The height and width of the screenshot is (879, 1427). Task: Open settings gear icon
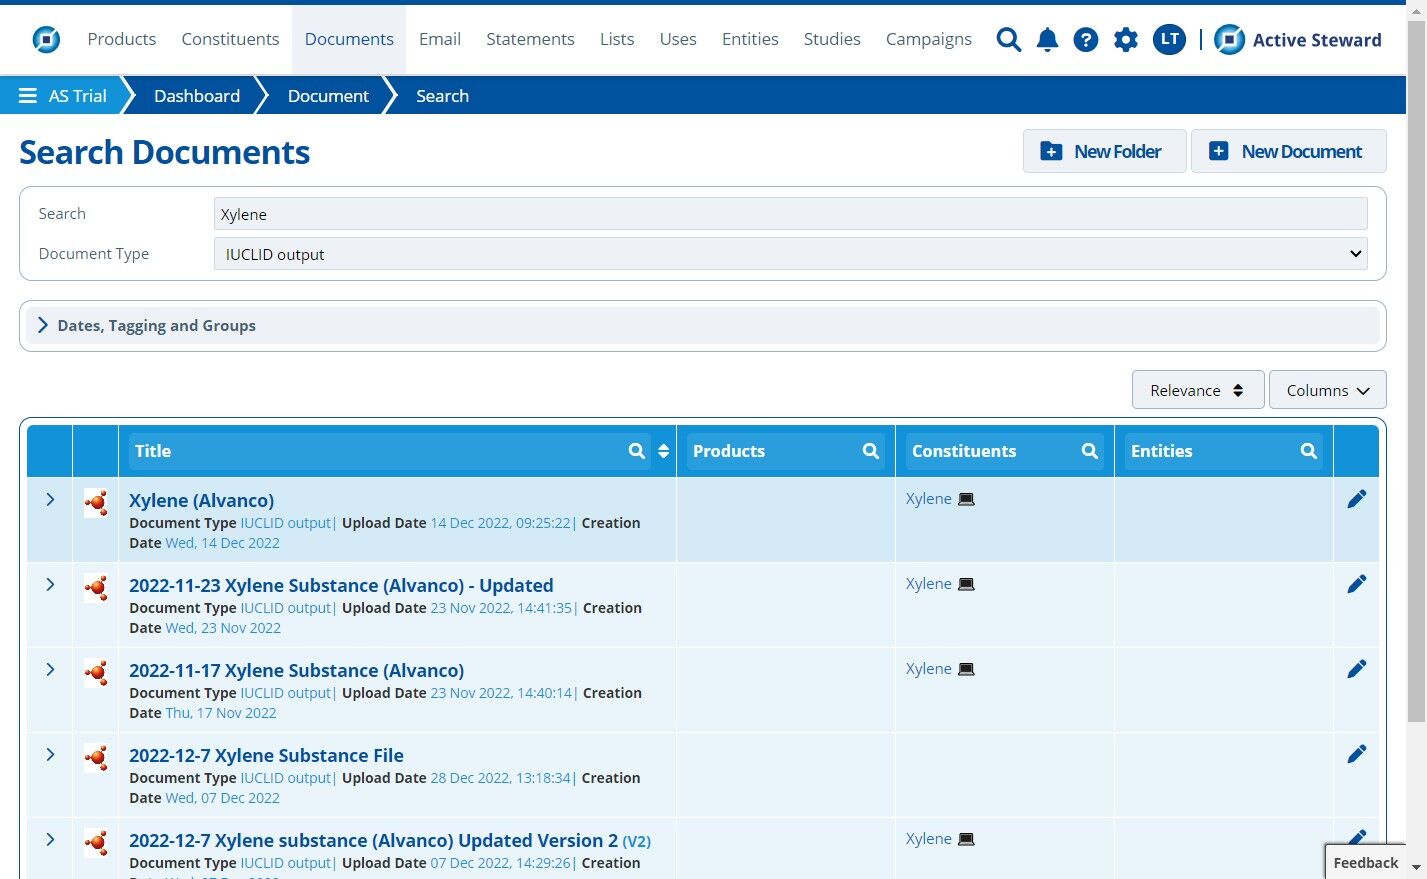[1125, 40]
